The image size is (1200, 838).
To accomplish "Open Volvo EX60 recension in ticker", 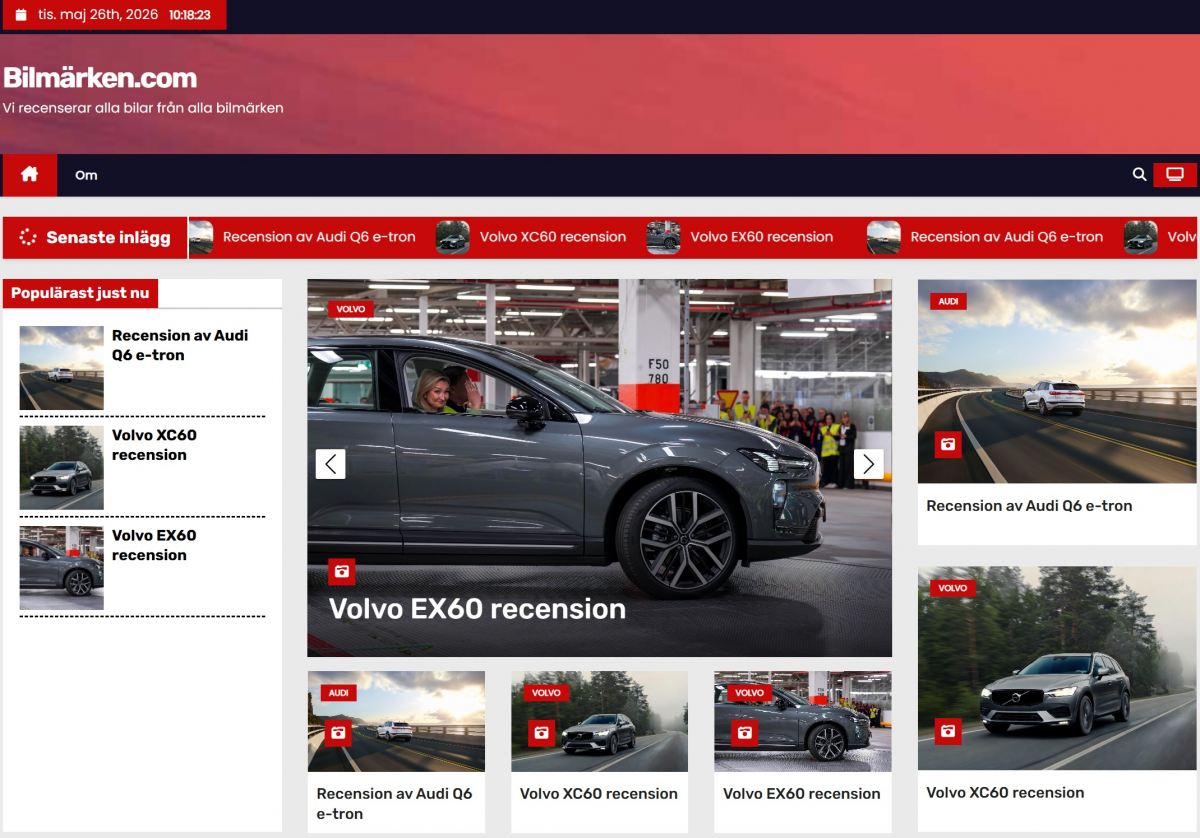I will pos(762,237).
